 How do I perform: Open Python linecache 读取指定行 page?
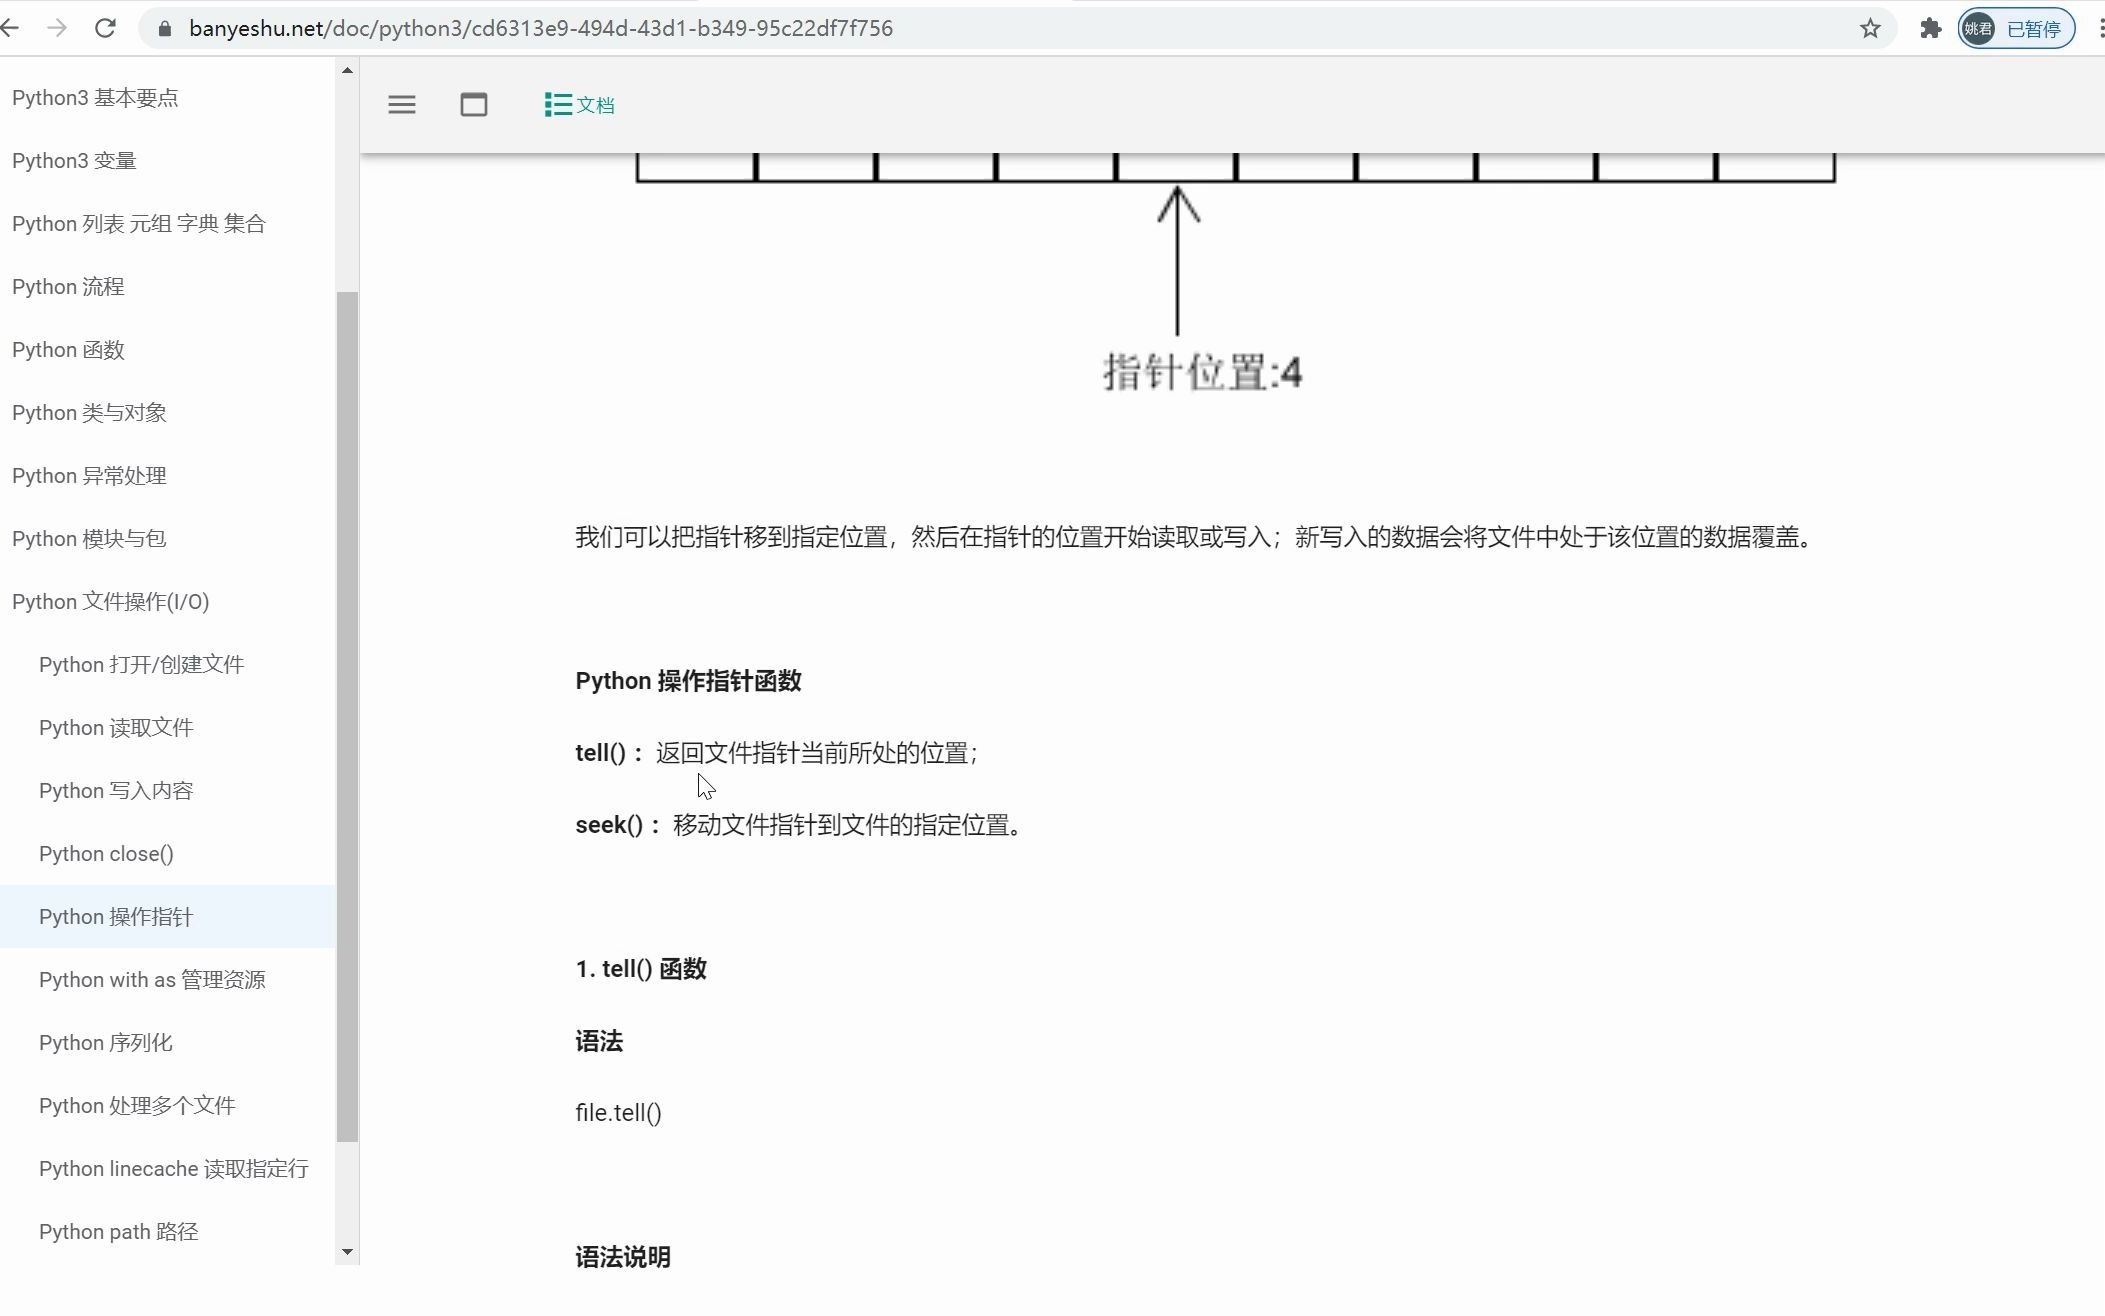pos(173,1169)
